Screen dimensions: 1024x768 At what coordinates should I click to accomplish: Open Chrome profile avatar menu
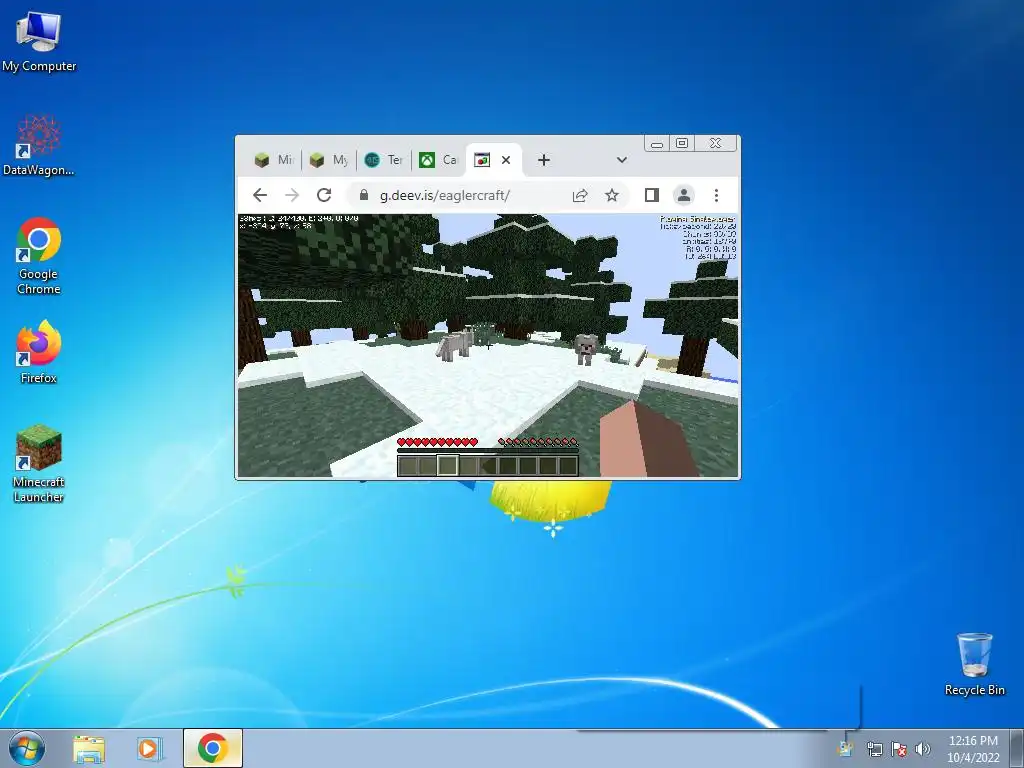(x=684, y=195)
